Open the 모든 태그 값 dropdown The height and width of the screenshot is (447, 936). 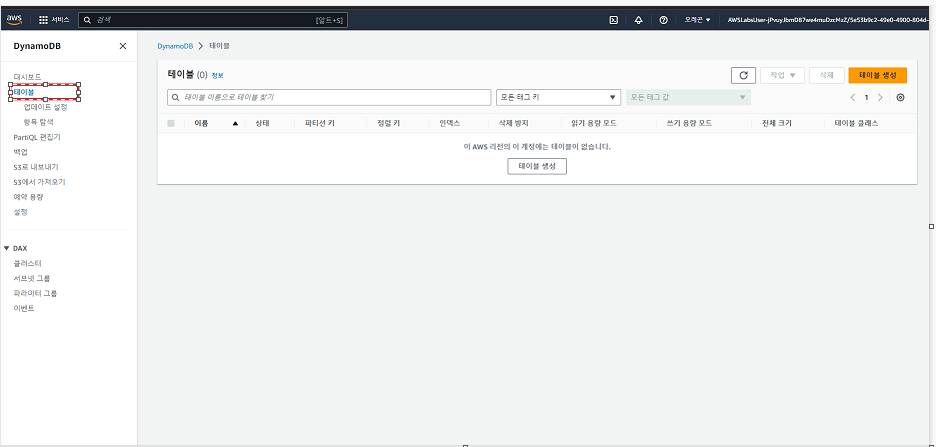tap(688, 97)
